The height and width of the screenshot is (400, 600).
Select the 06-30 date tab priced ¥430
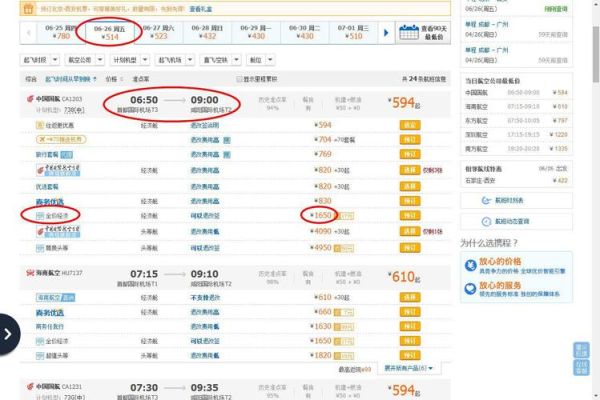click(x=305, y=33)
